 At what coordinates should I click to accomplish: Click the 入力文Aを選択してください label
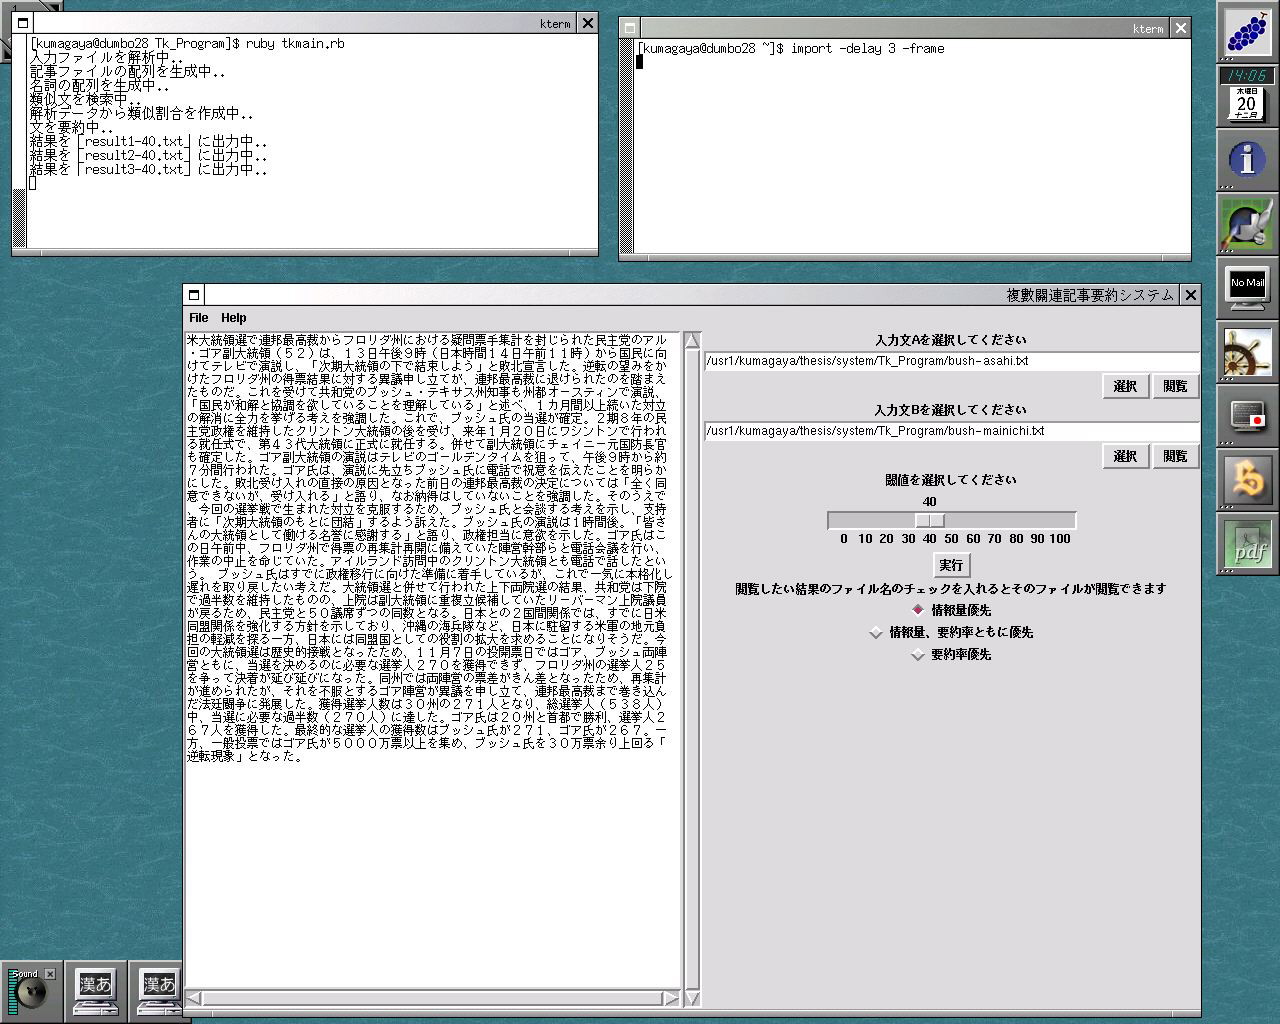coord(951,340)
